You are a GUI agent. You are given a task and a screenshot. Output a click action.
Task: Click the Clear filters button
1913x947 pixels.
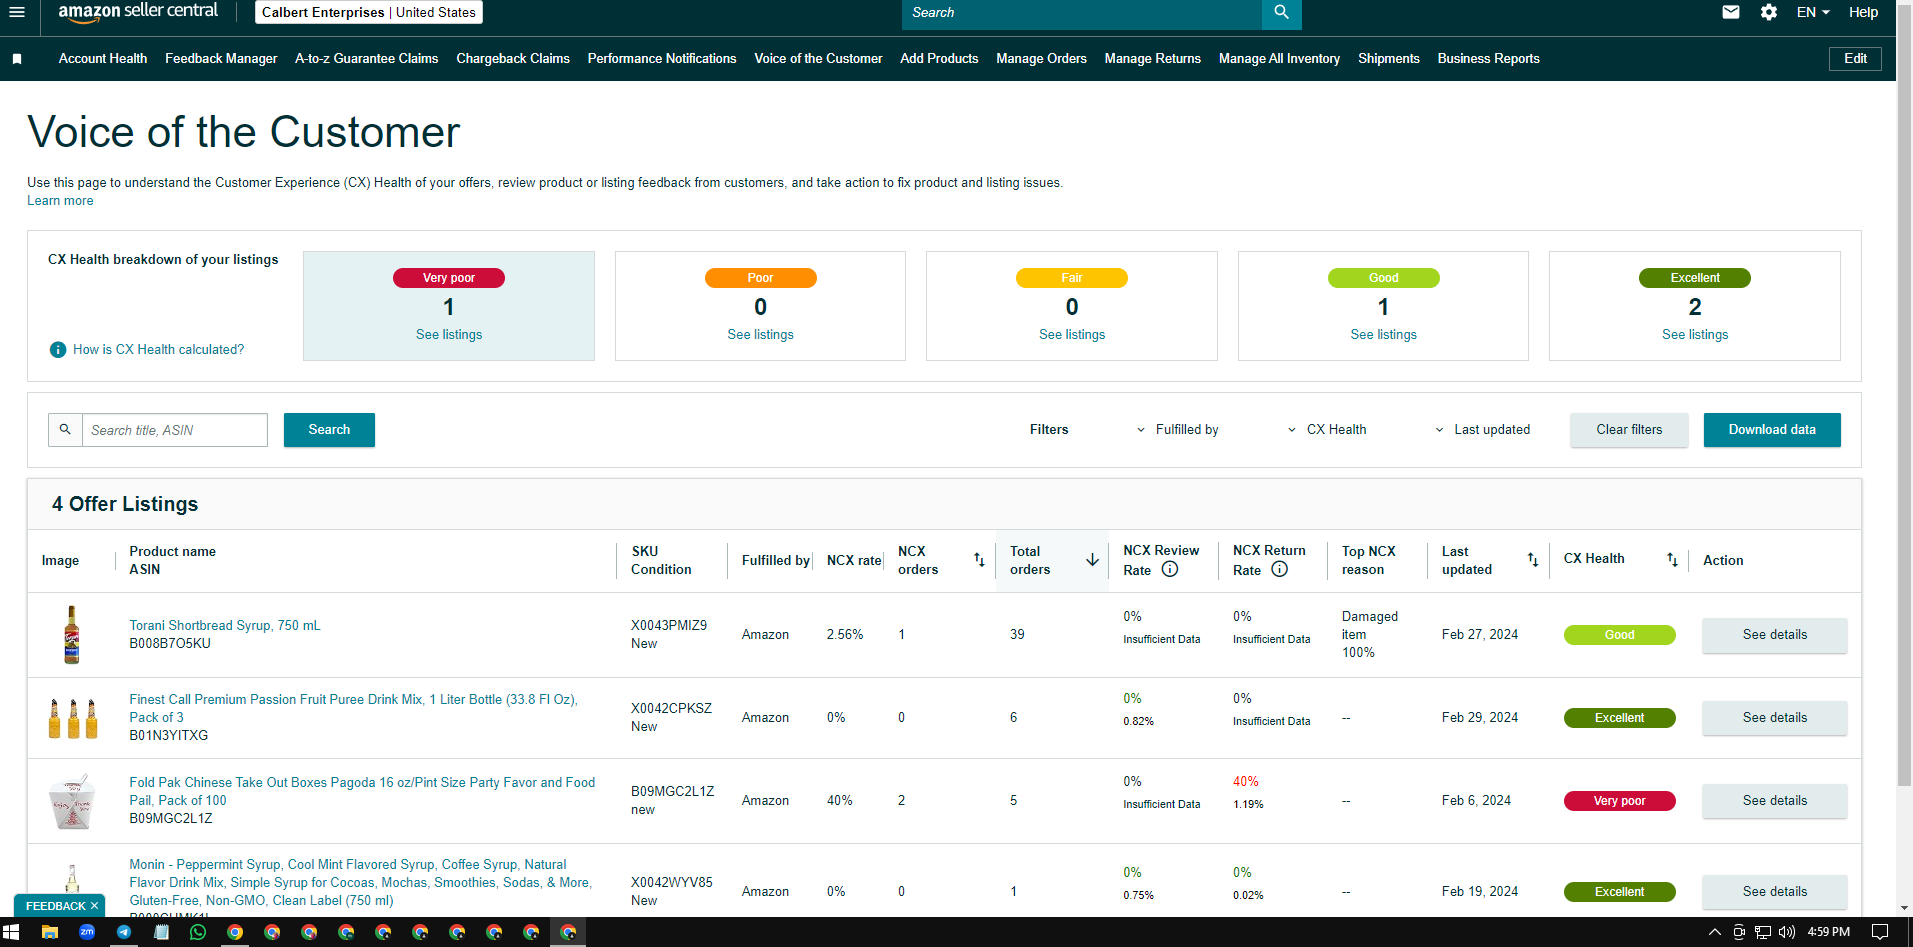1629,430
